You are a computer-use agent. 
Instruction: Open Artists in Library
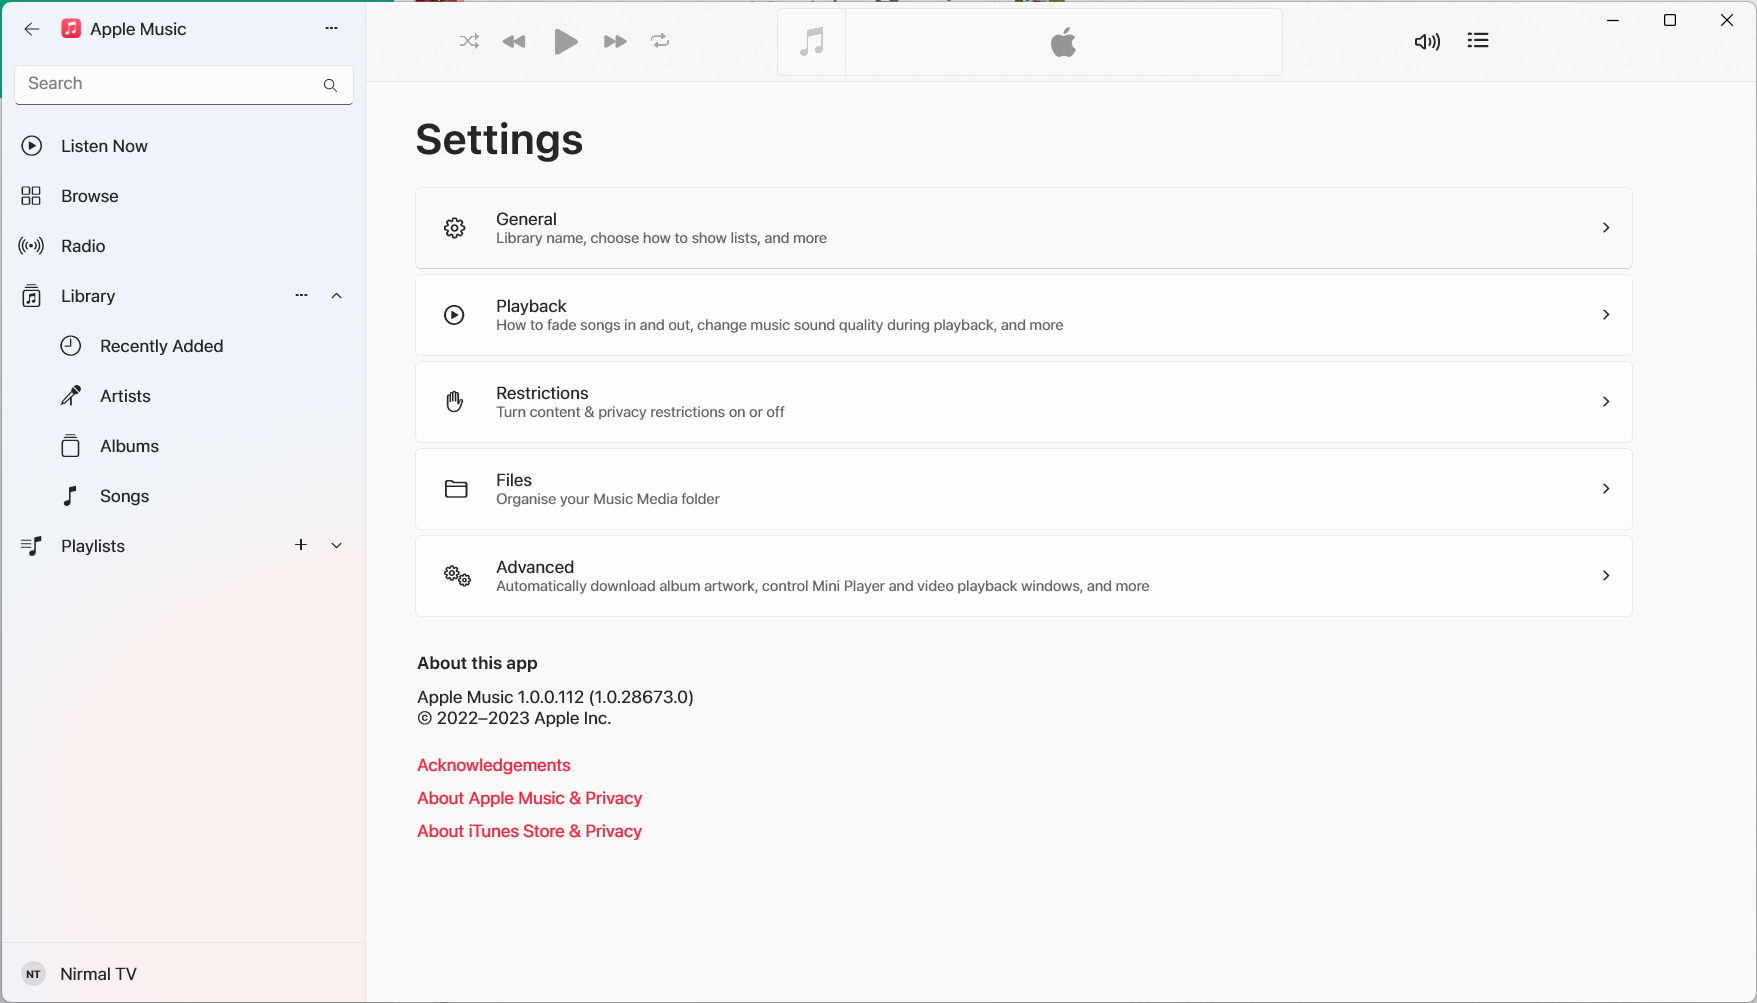(185, 396)
